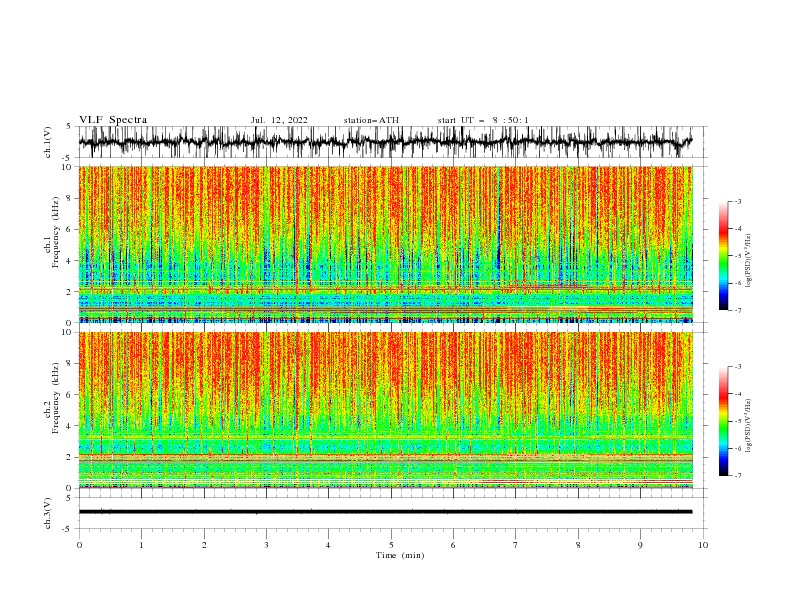The height and width of the screenshot is (612, 792).
Task: Click the ch.1 spectrogram color scale bar
Action: tap(724, 256)
